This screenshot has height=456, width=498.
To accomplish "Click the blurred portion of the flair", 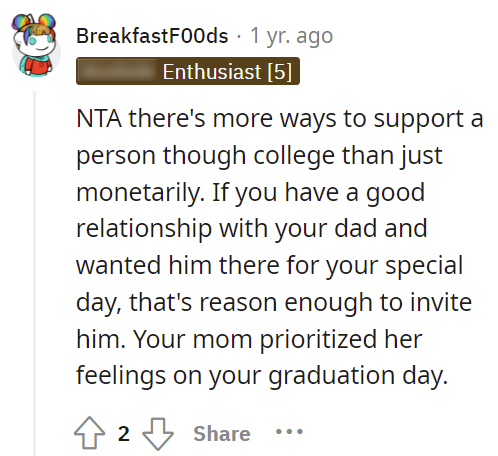I will (x=118, y=71).
